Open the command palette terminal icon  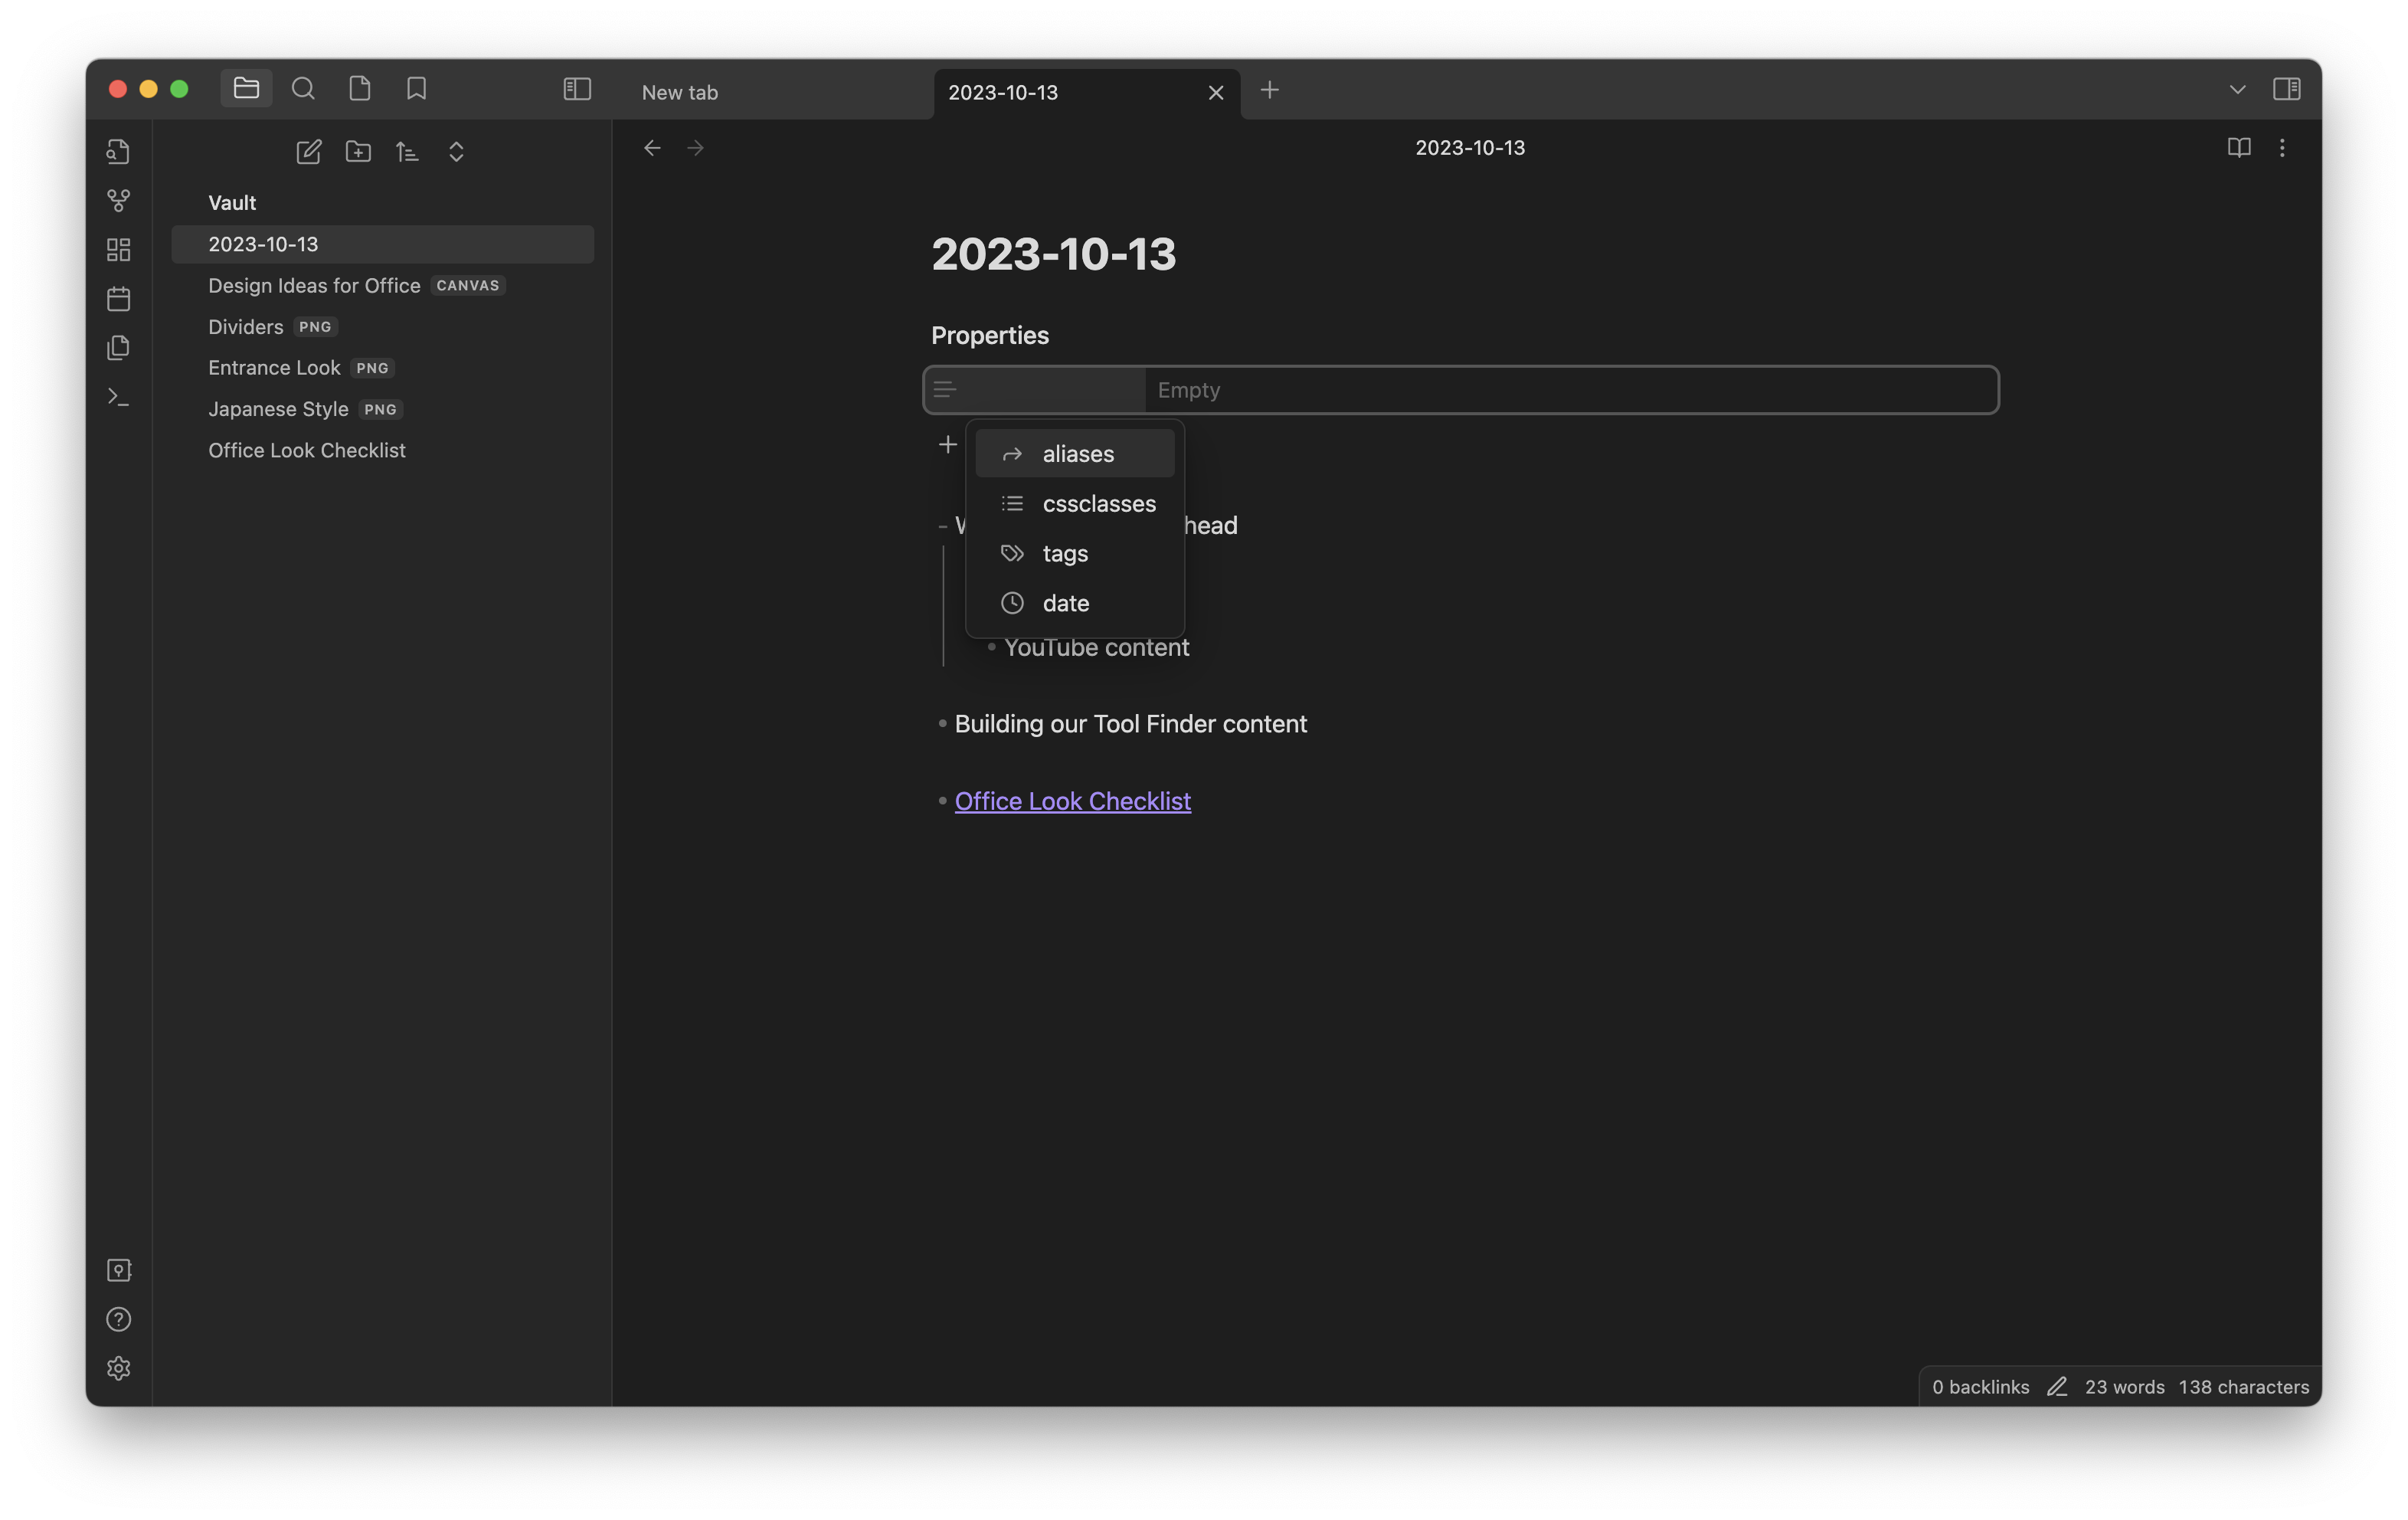(x=118, y=397)
